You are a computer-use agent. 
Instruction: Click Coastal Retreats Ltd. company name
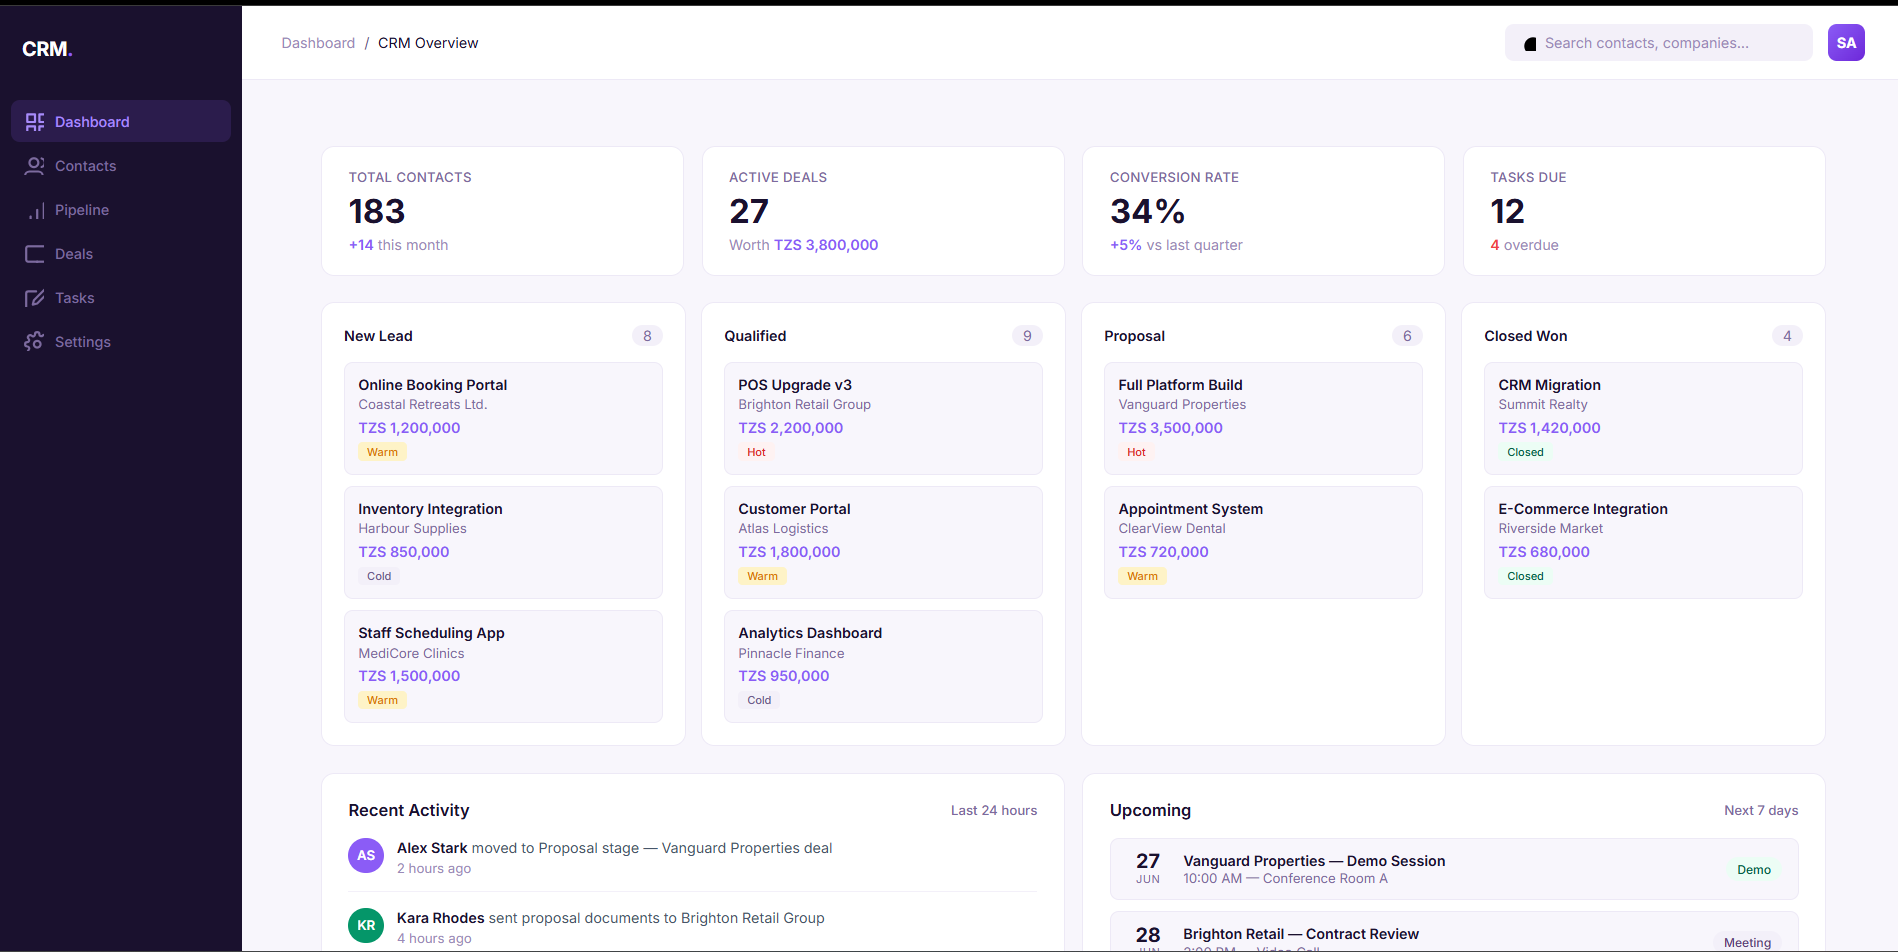click(x=422, y=405)
